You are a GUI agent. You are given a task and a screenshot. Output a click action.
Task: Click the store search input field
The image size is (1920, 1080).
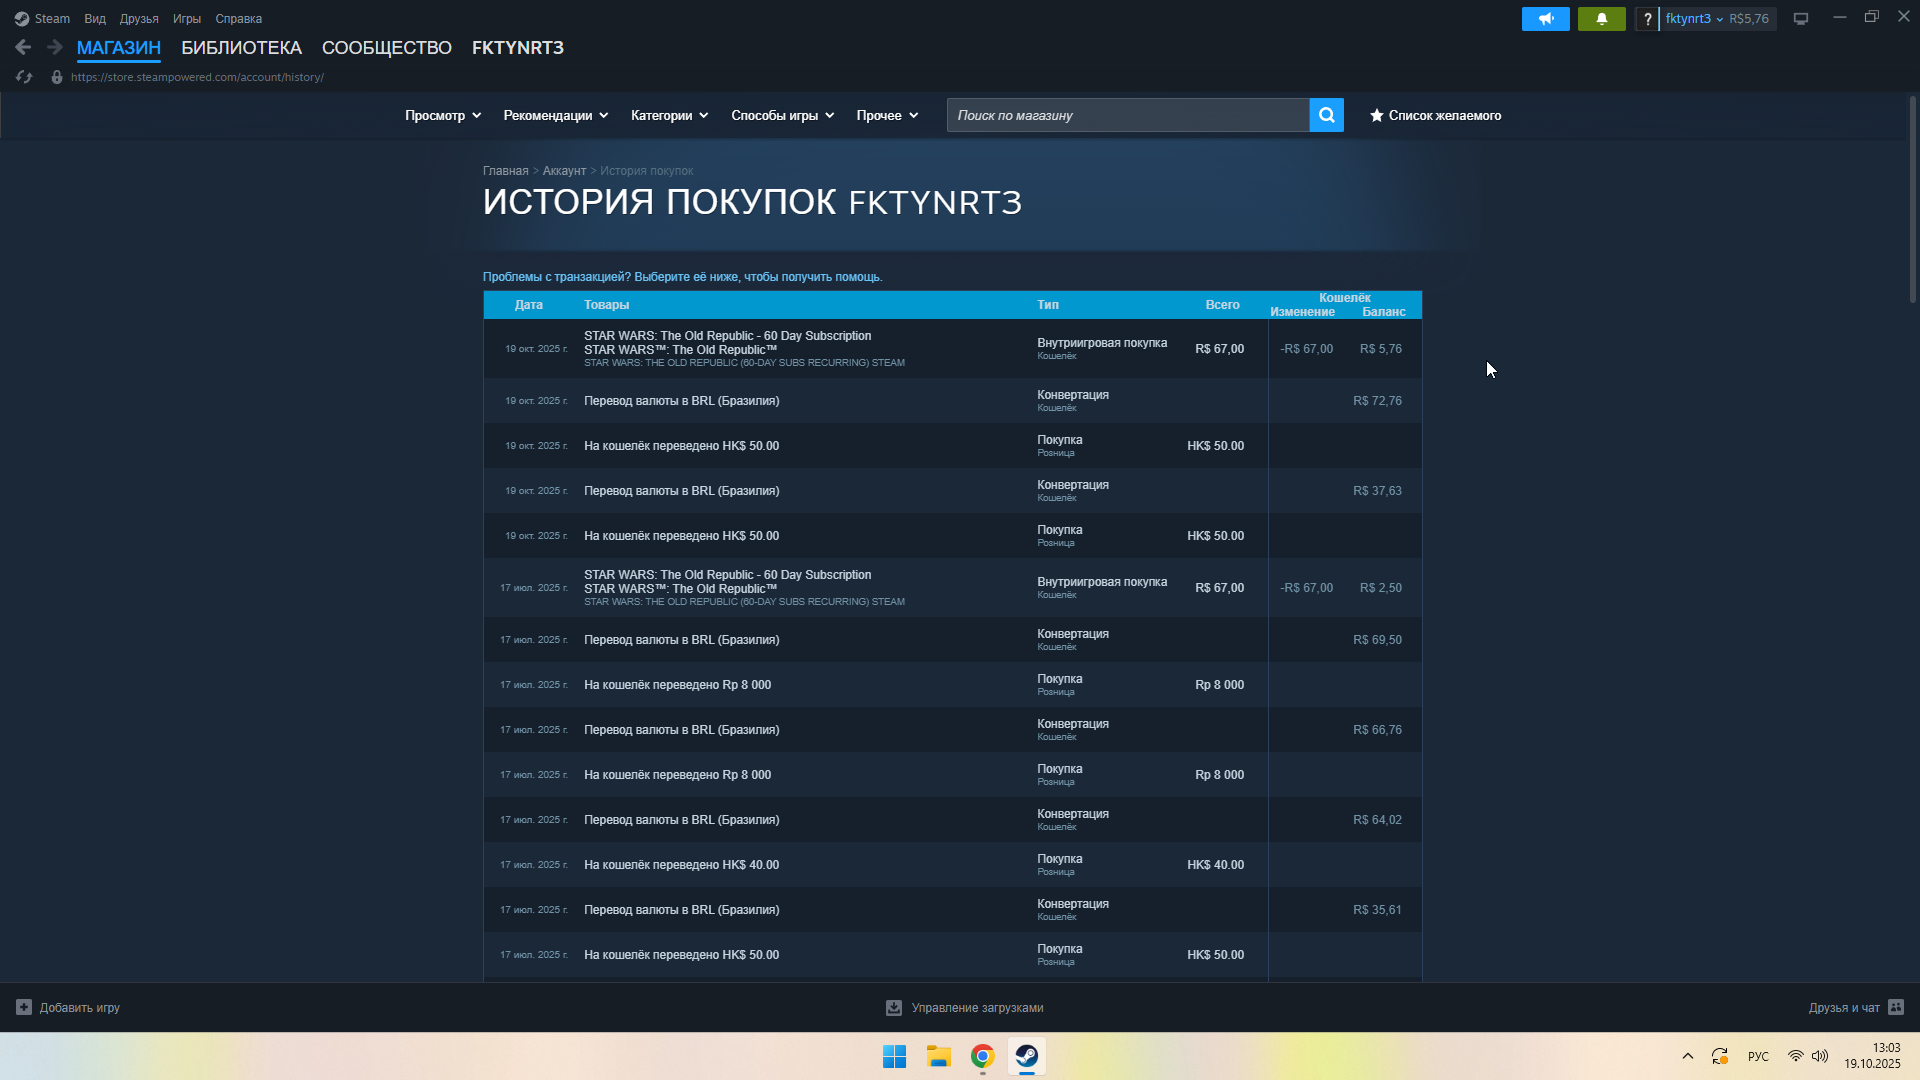point(1127,115)
